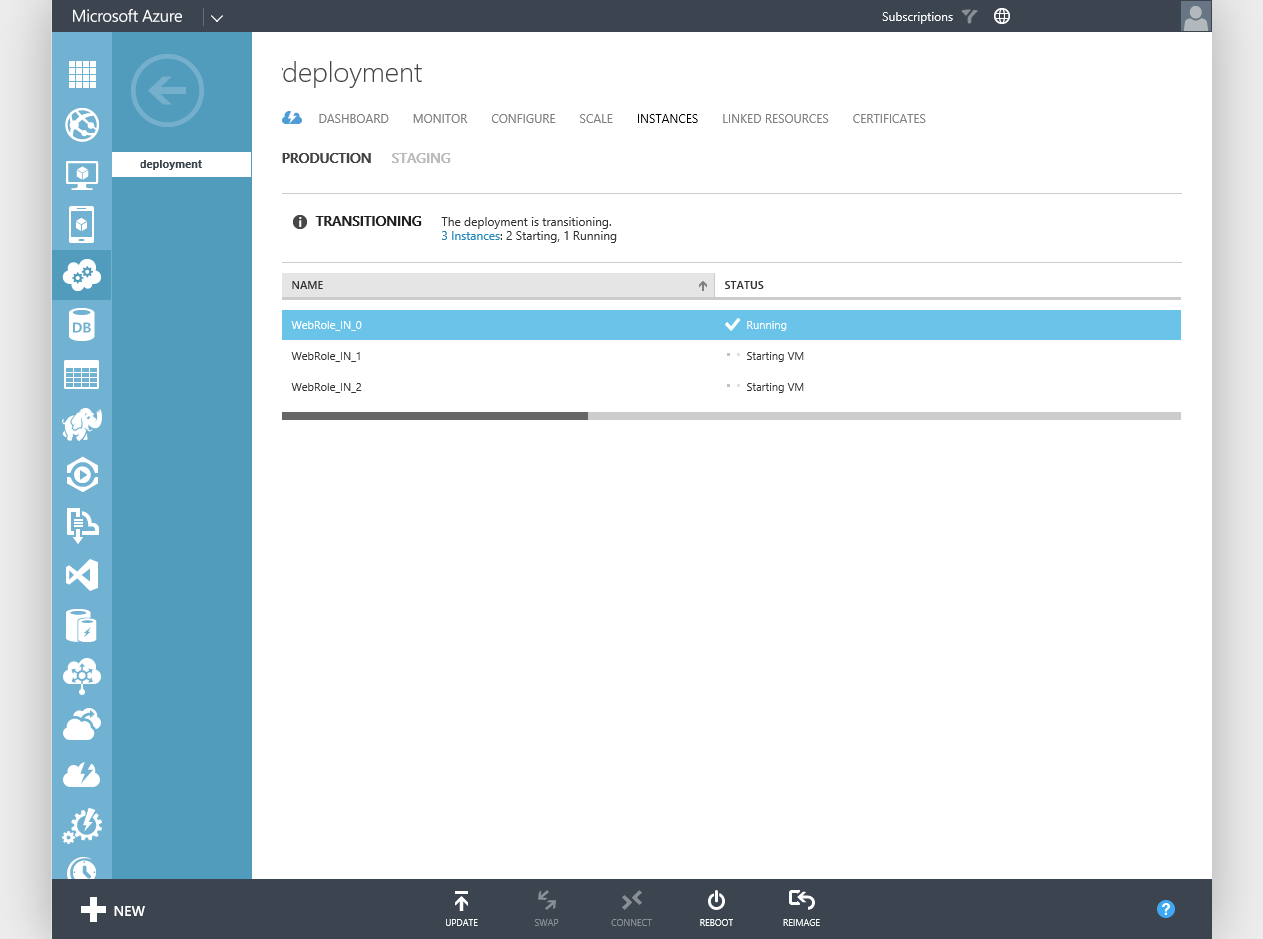The width and height of the screenshot is (1263, 939).
Task: Select the Cloud Services icon
Action: (x=81, y=275)
